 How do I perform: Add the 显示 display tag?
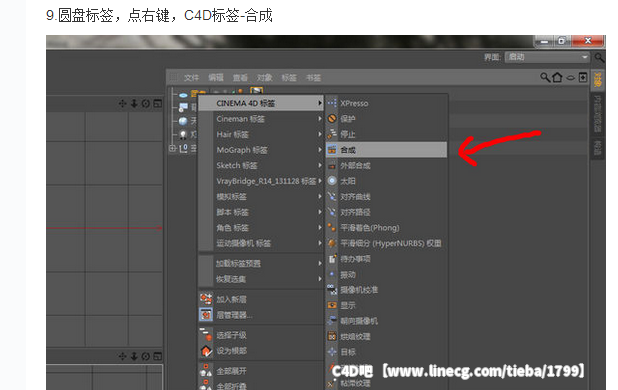pos(386,305)
